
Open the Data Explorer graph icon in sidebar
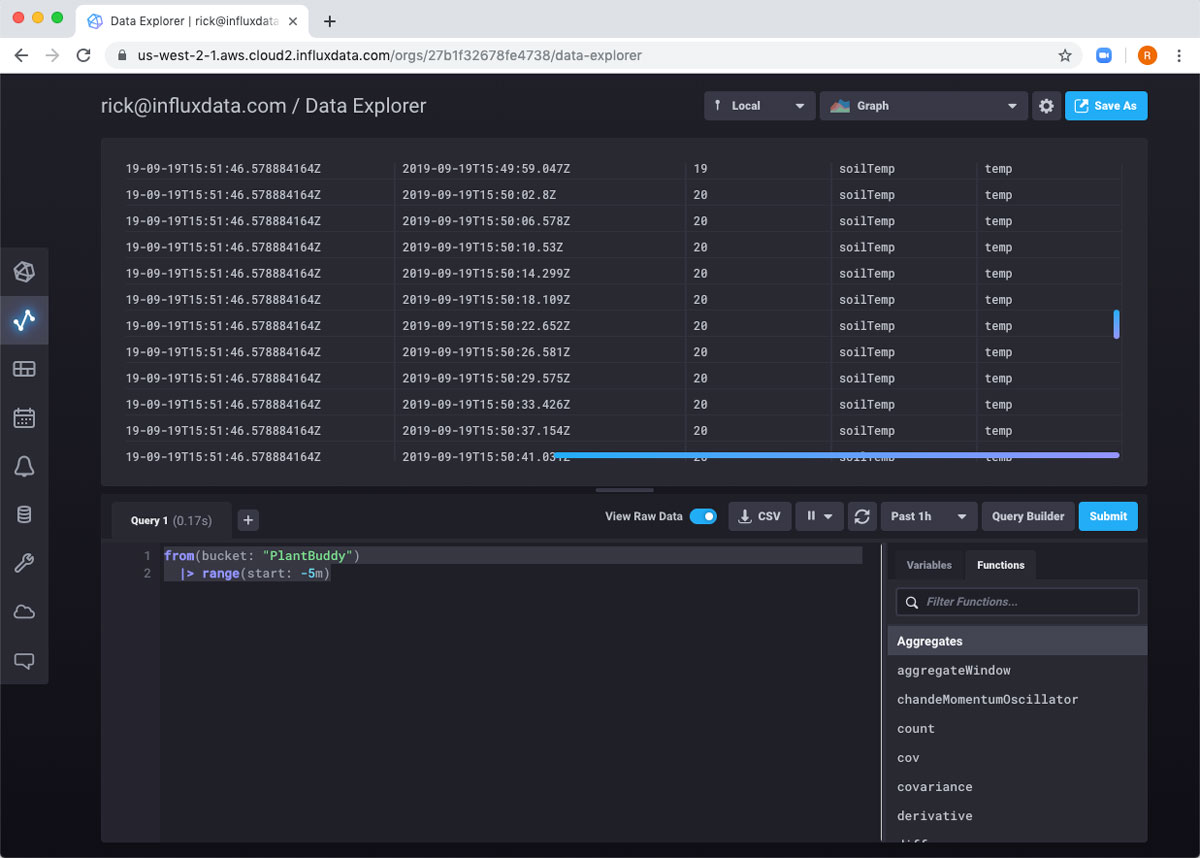coord(24,320)
